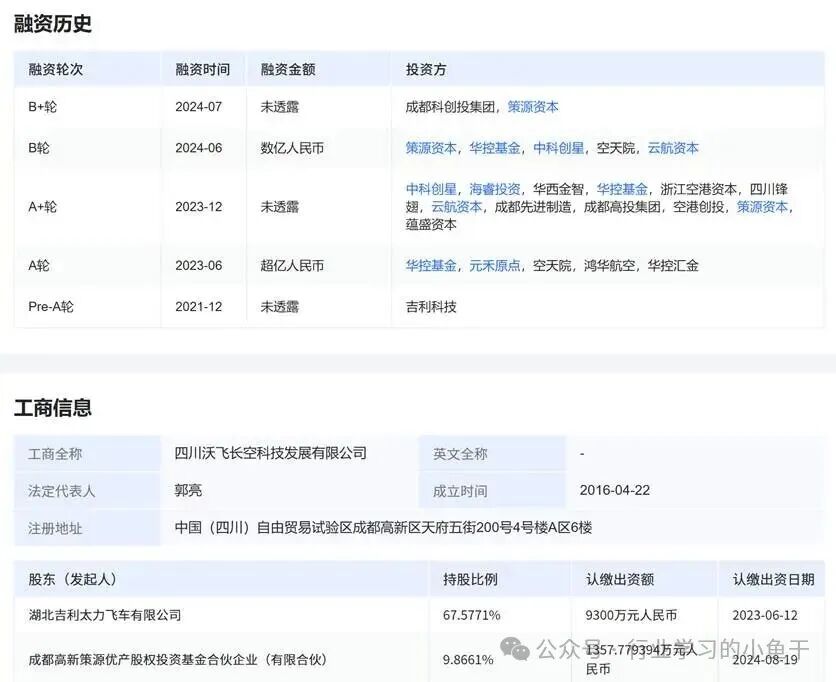Open 策源资本 link in B轮 row

tap(431, 148)
